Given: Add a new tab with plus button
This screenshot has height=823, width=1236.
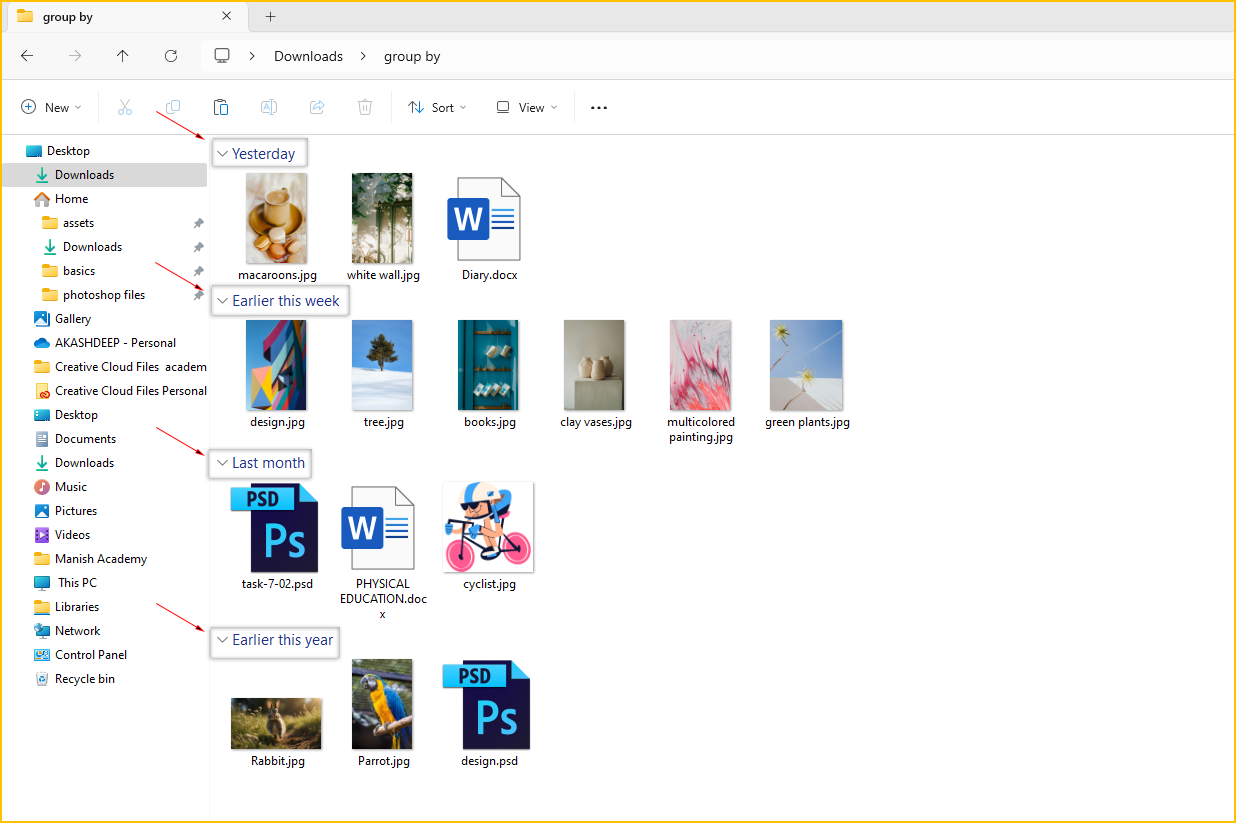Looking at the screenshot, I should [270, 16].
